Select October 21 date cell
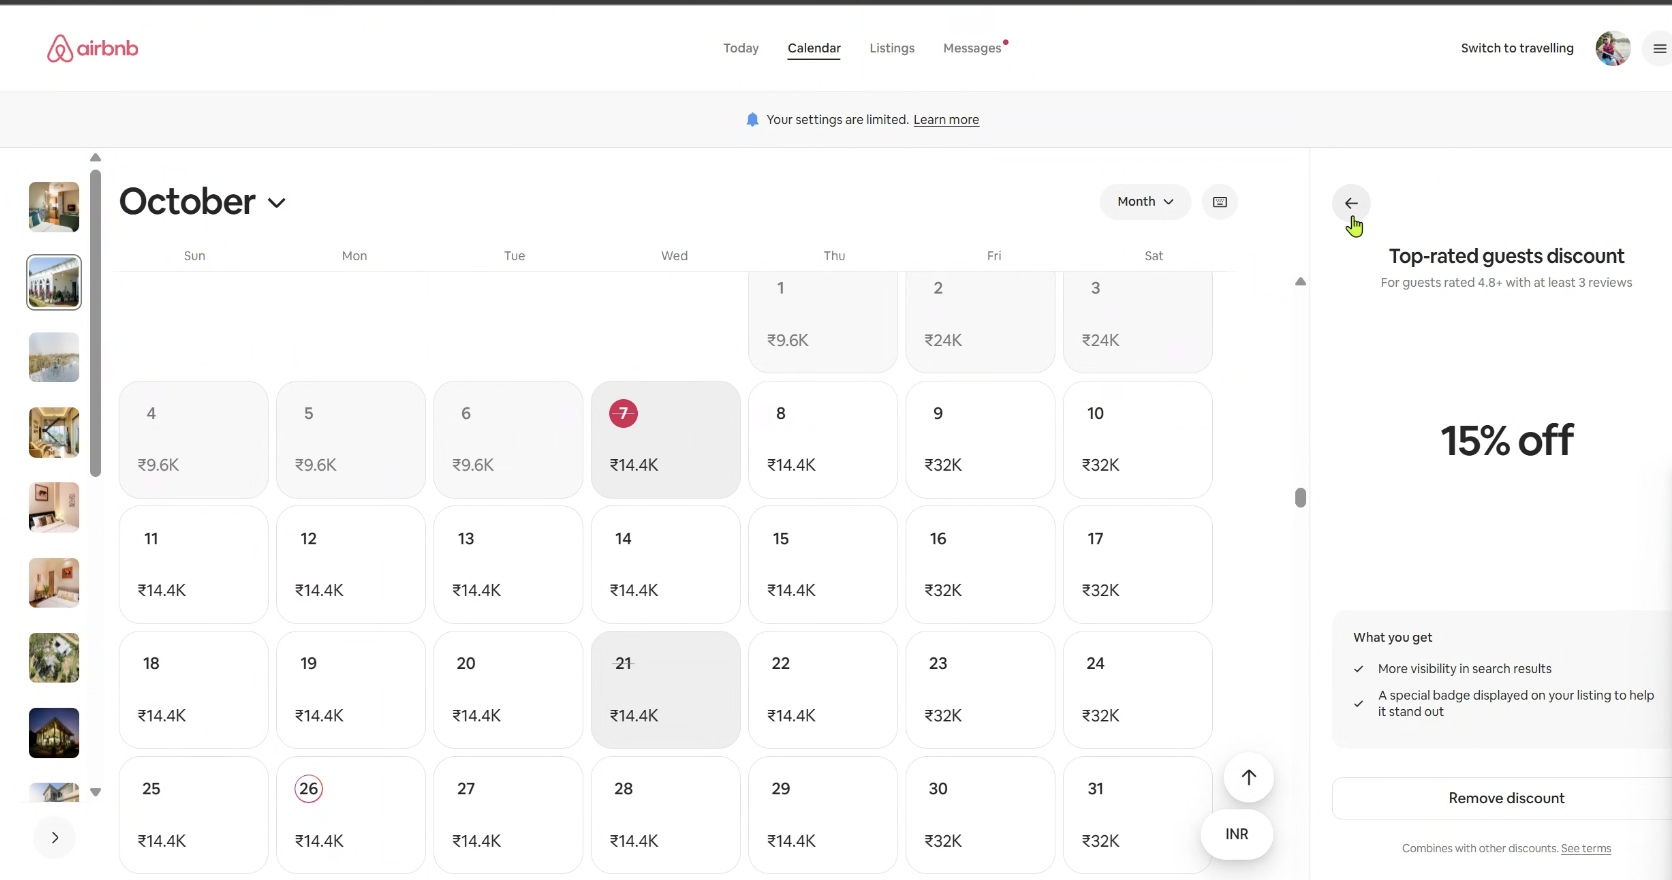This screenshot has width=1672, height=880. click(666, 690)
